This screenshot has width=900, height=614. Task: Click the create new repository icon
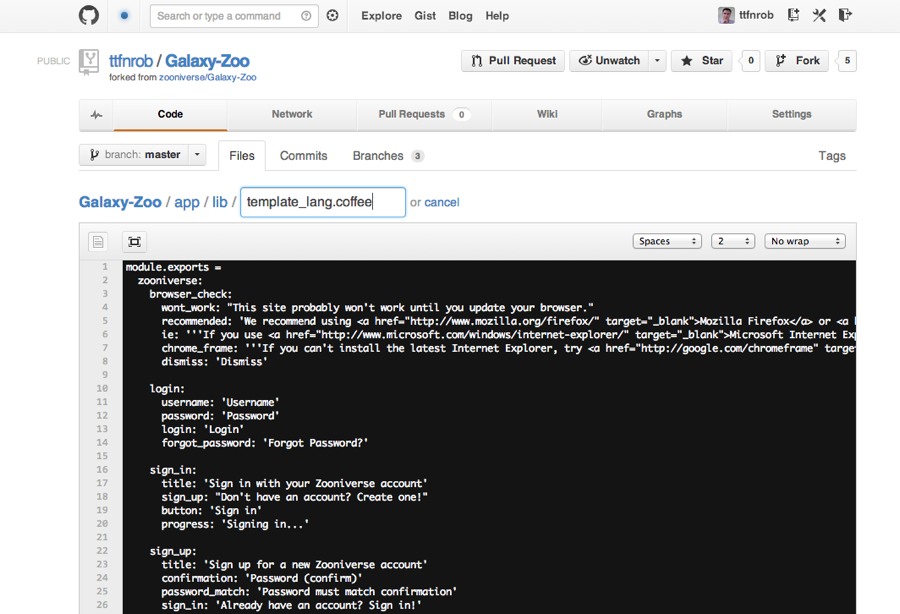[793, 15]
